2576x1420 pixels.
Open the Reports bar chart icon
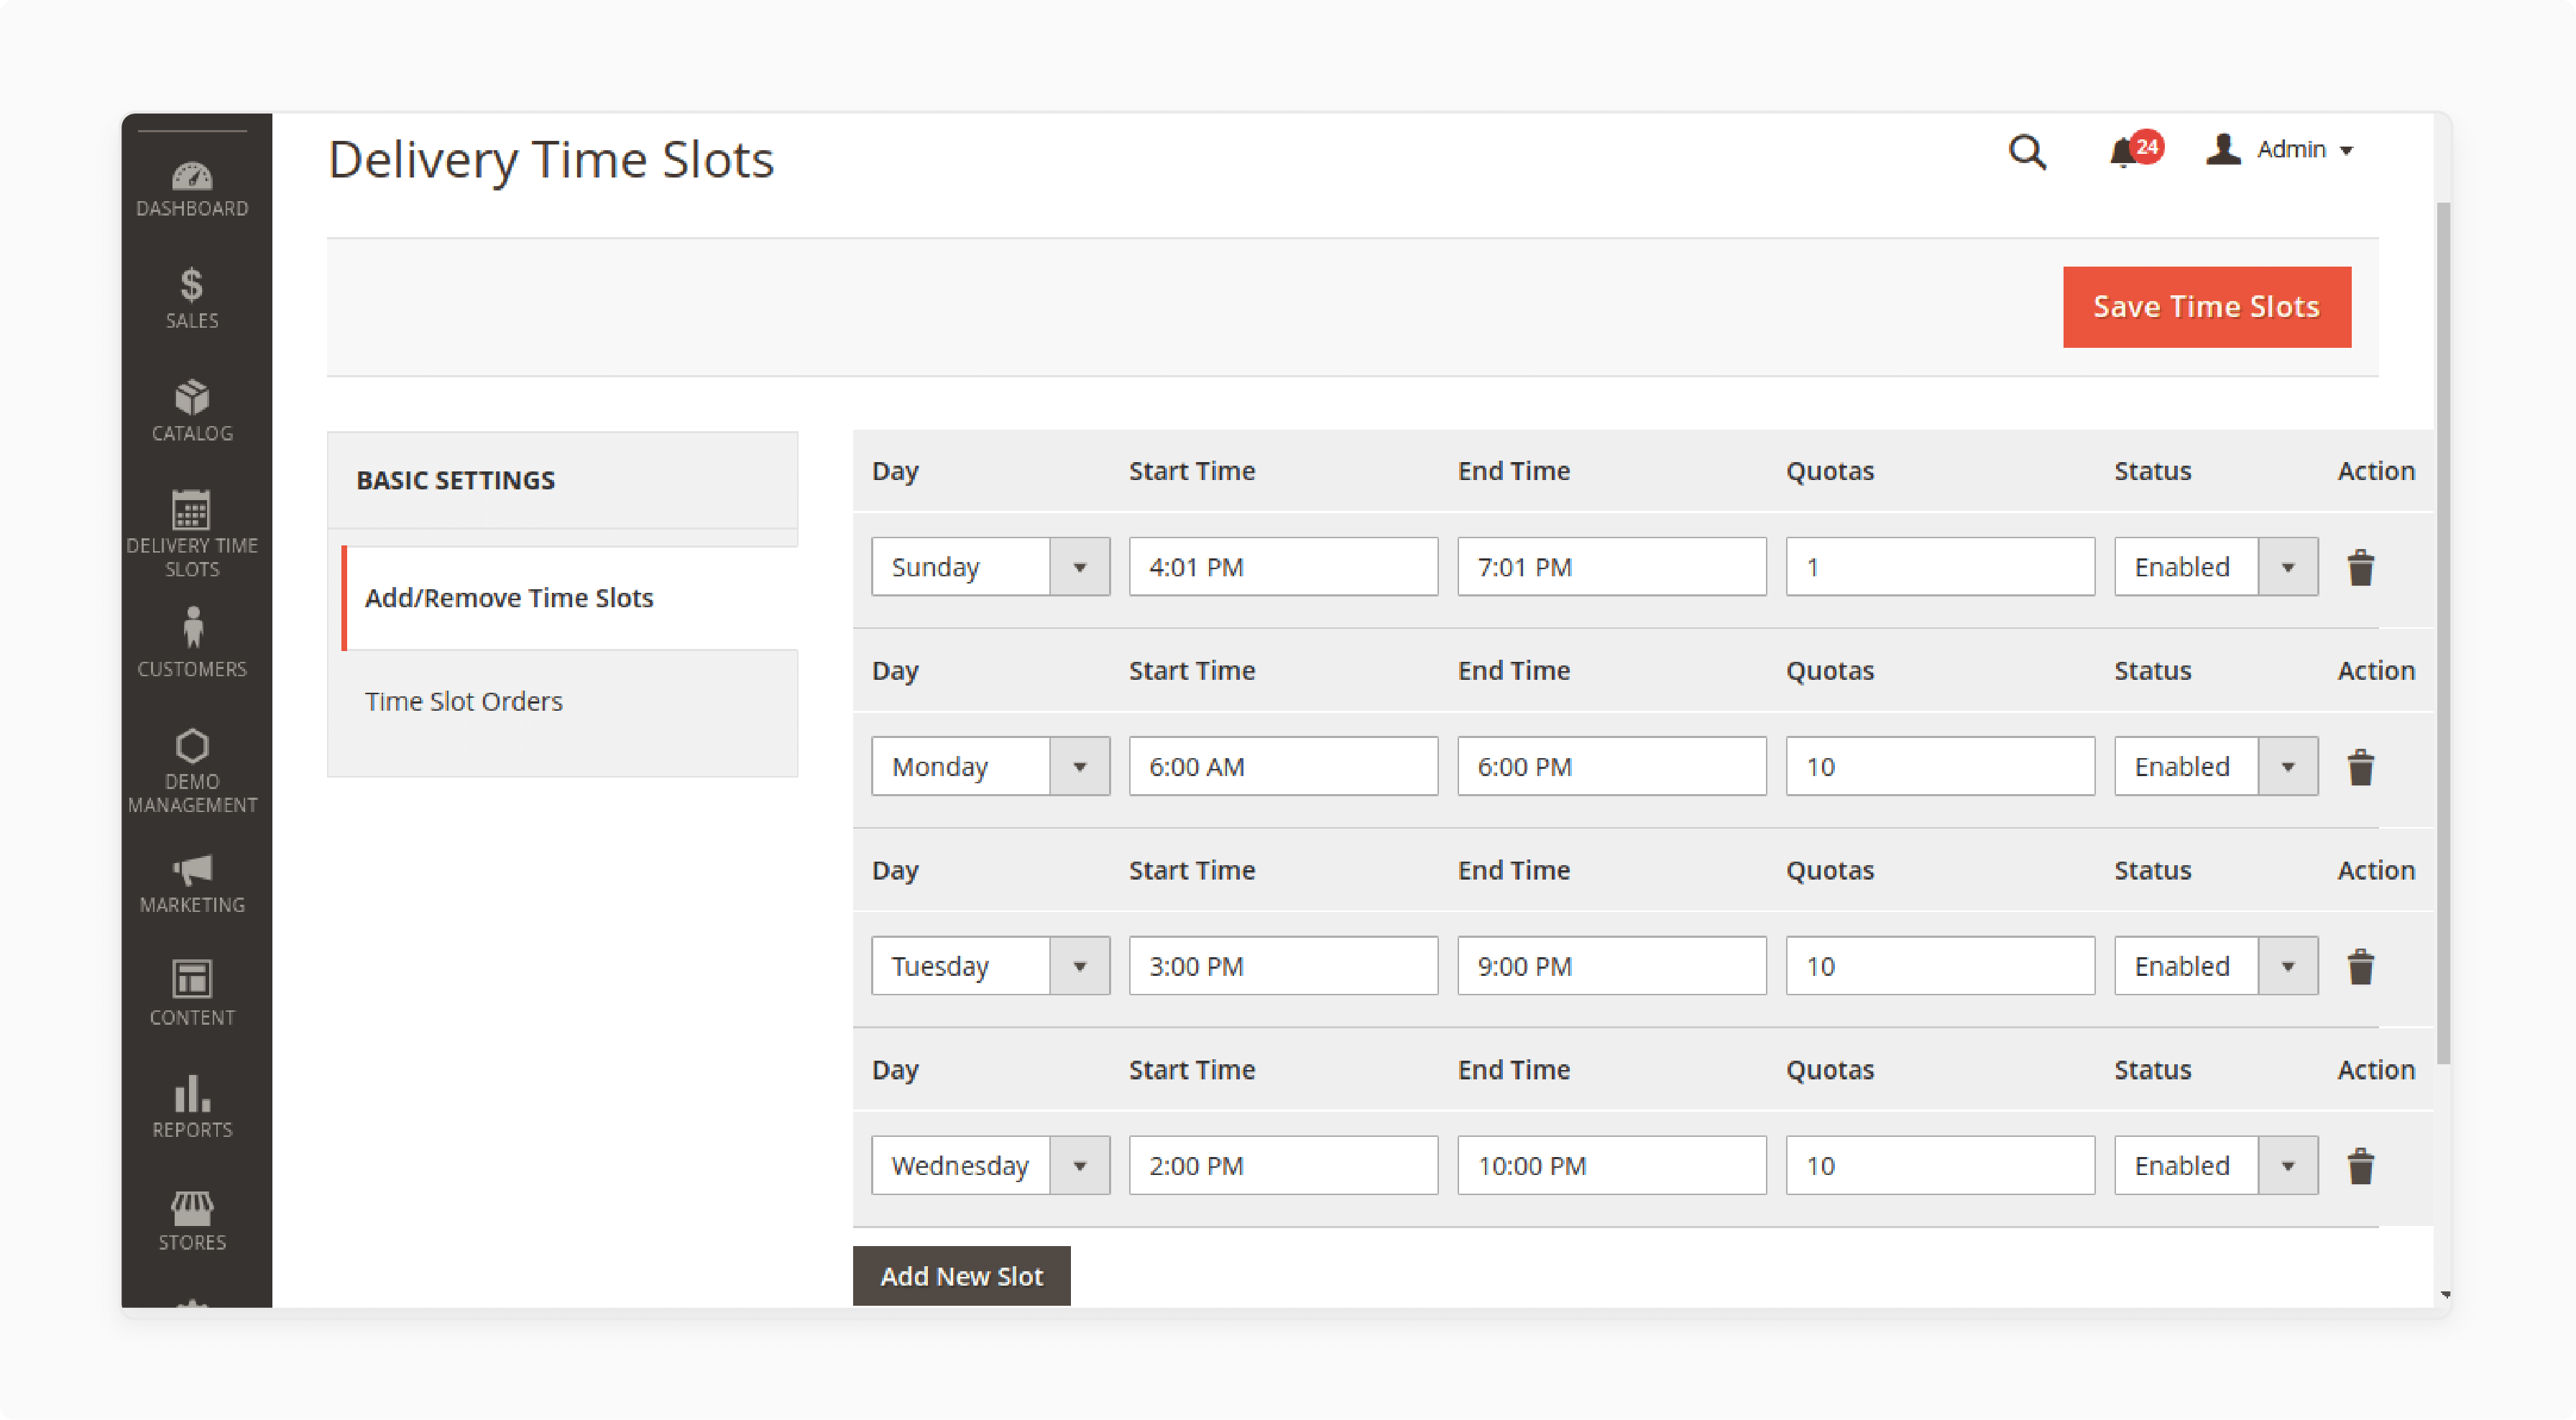coord(192,1094)
